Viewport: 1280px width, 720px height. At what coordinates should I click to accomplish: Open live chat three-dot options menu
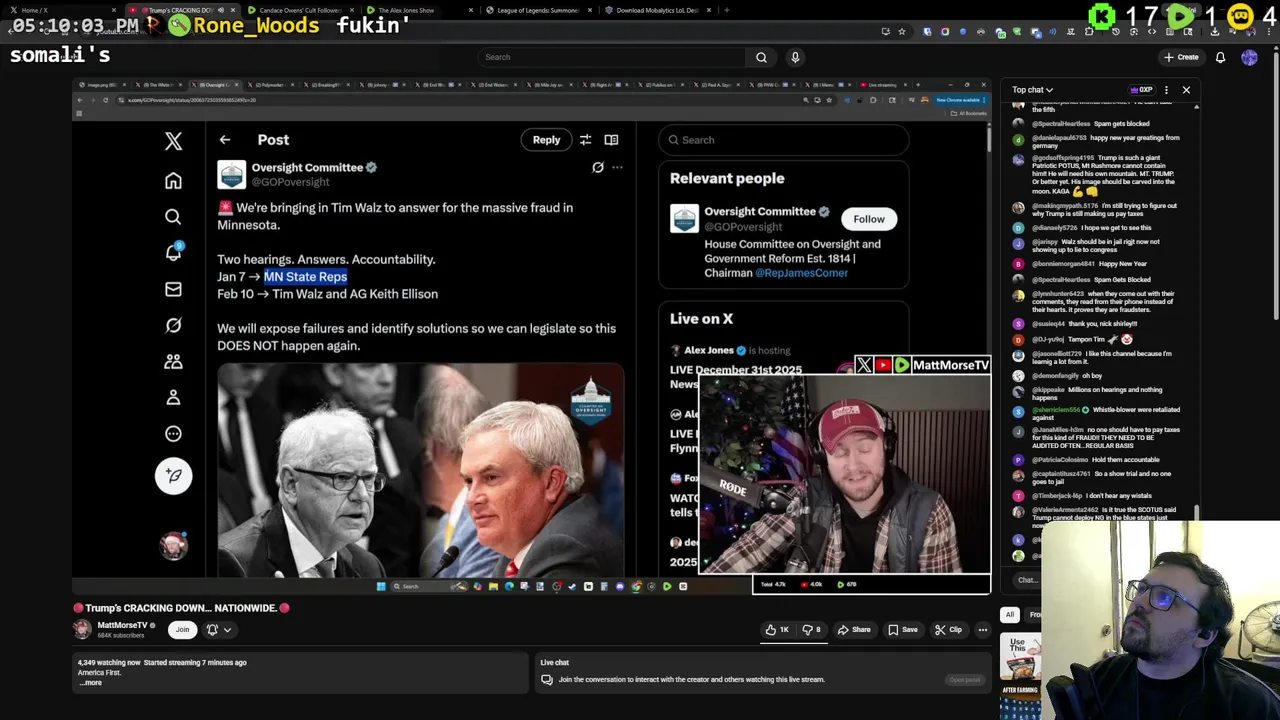point(1166,90)
